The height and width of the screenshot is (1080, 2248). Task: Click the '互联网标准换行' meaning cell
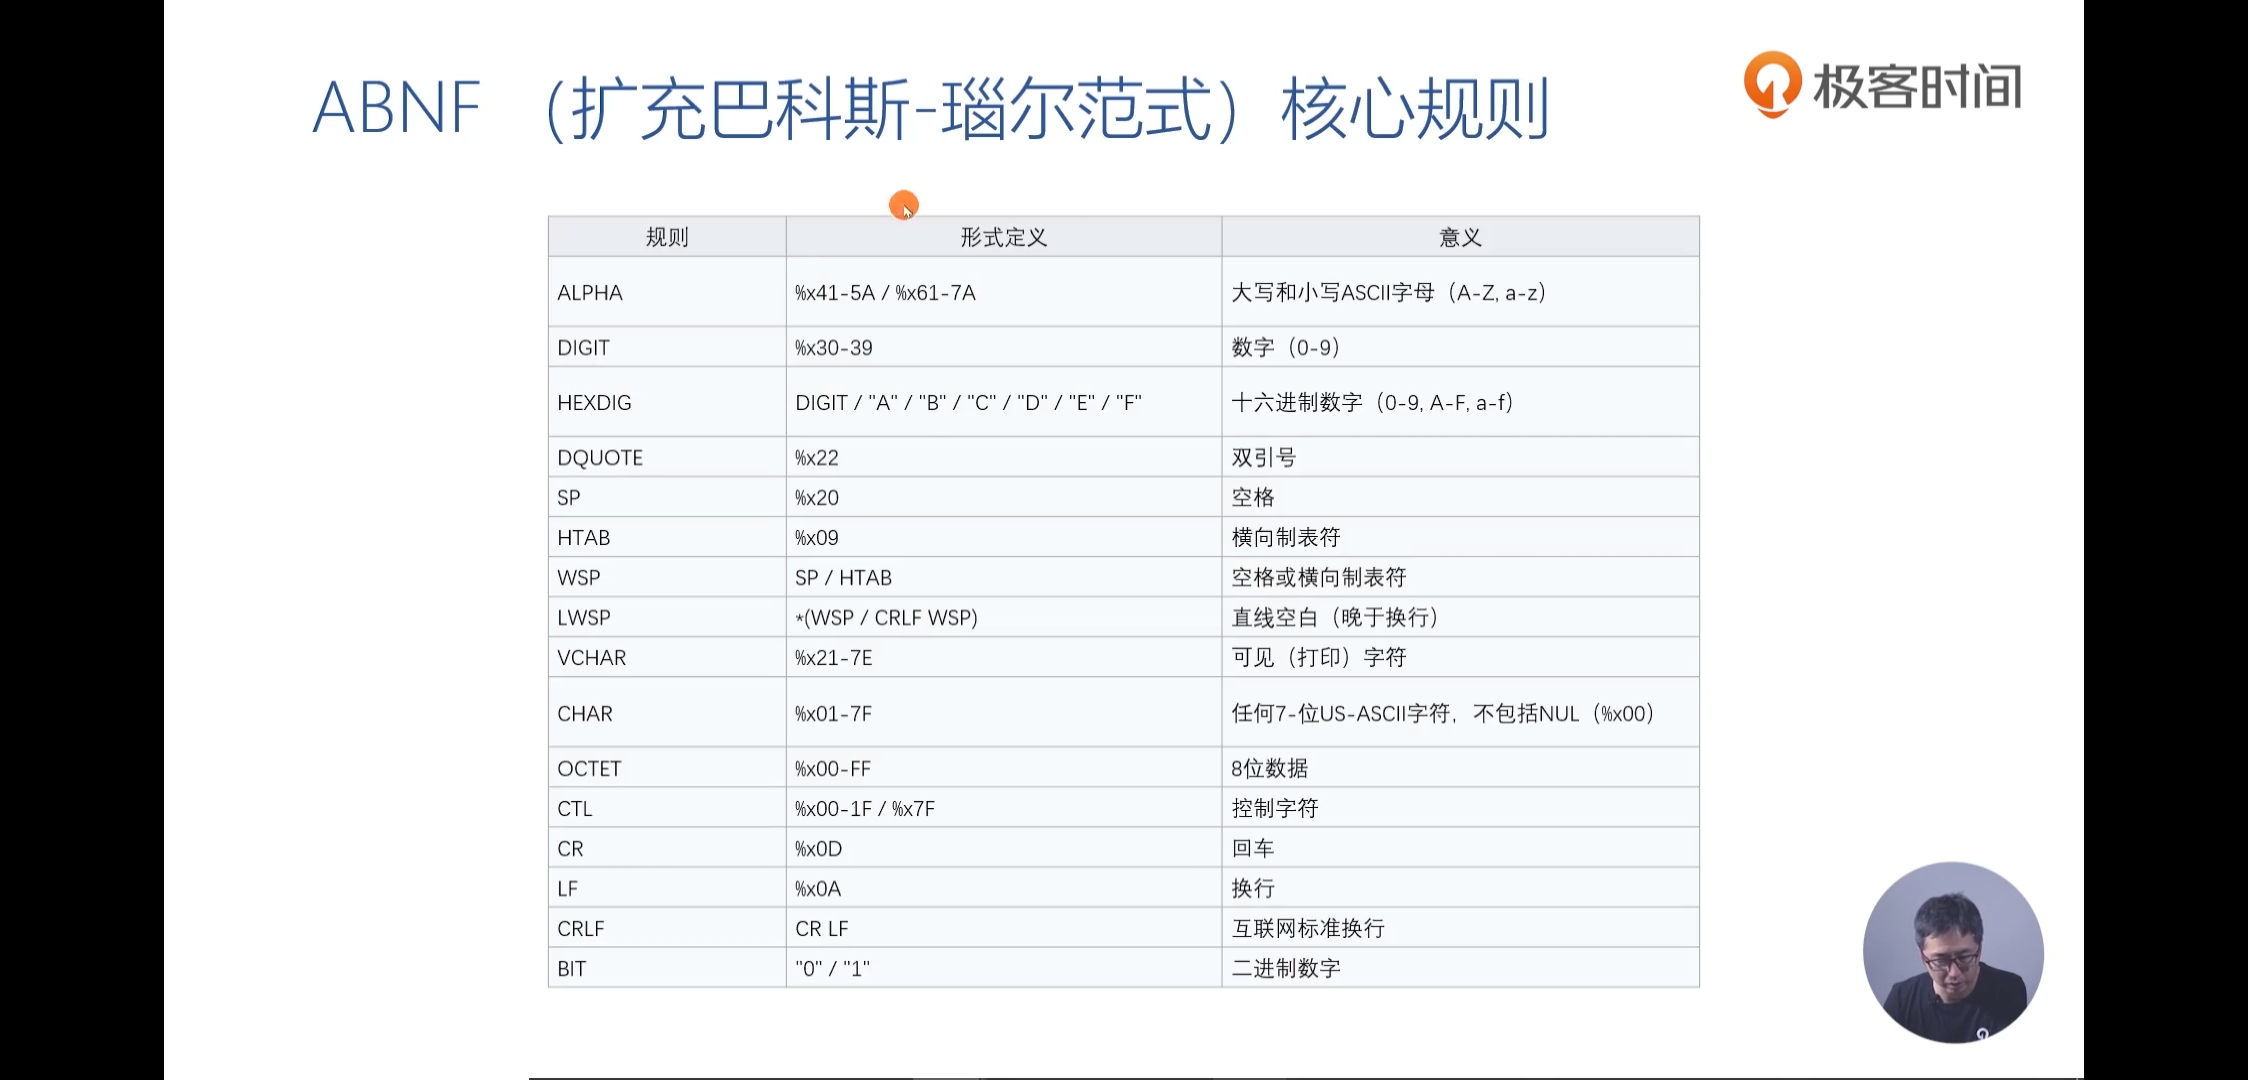(x=1460, y=928)
